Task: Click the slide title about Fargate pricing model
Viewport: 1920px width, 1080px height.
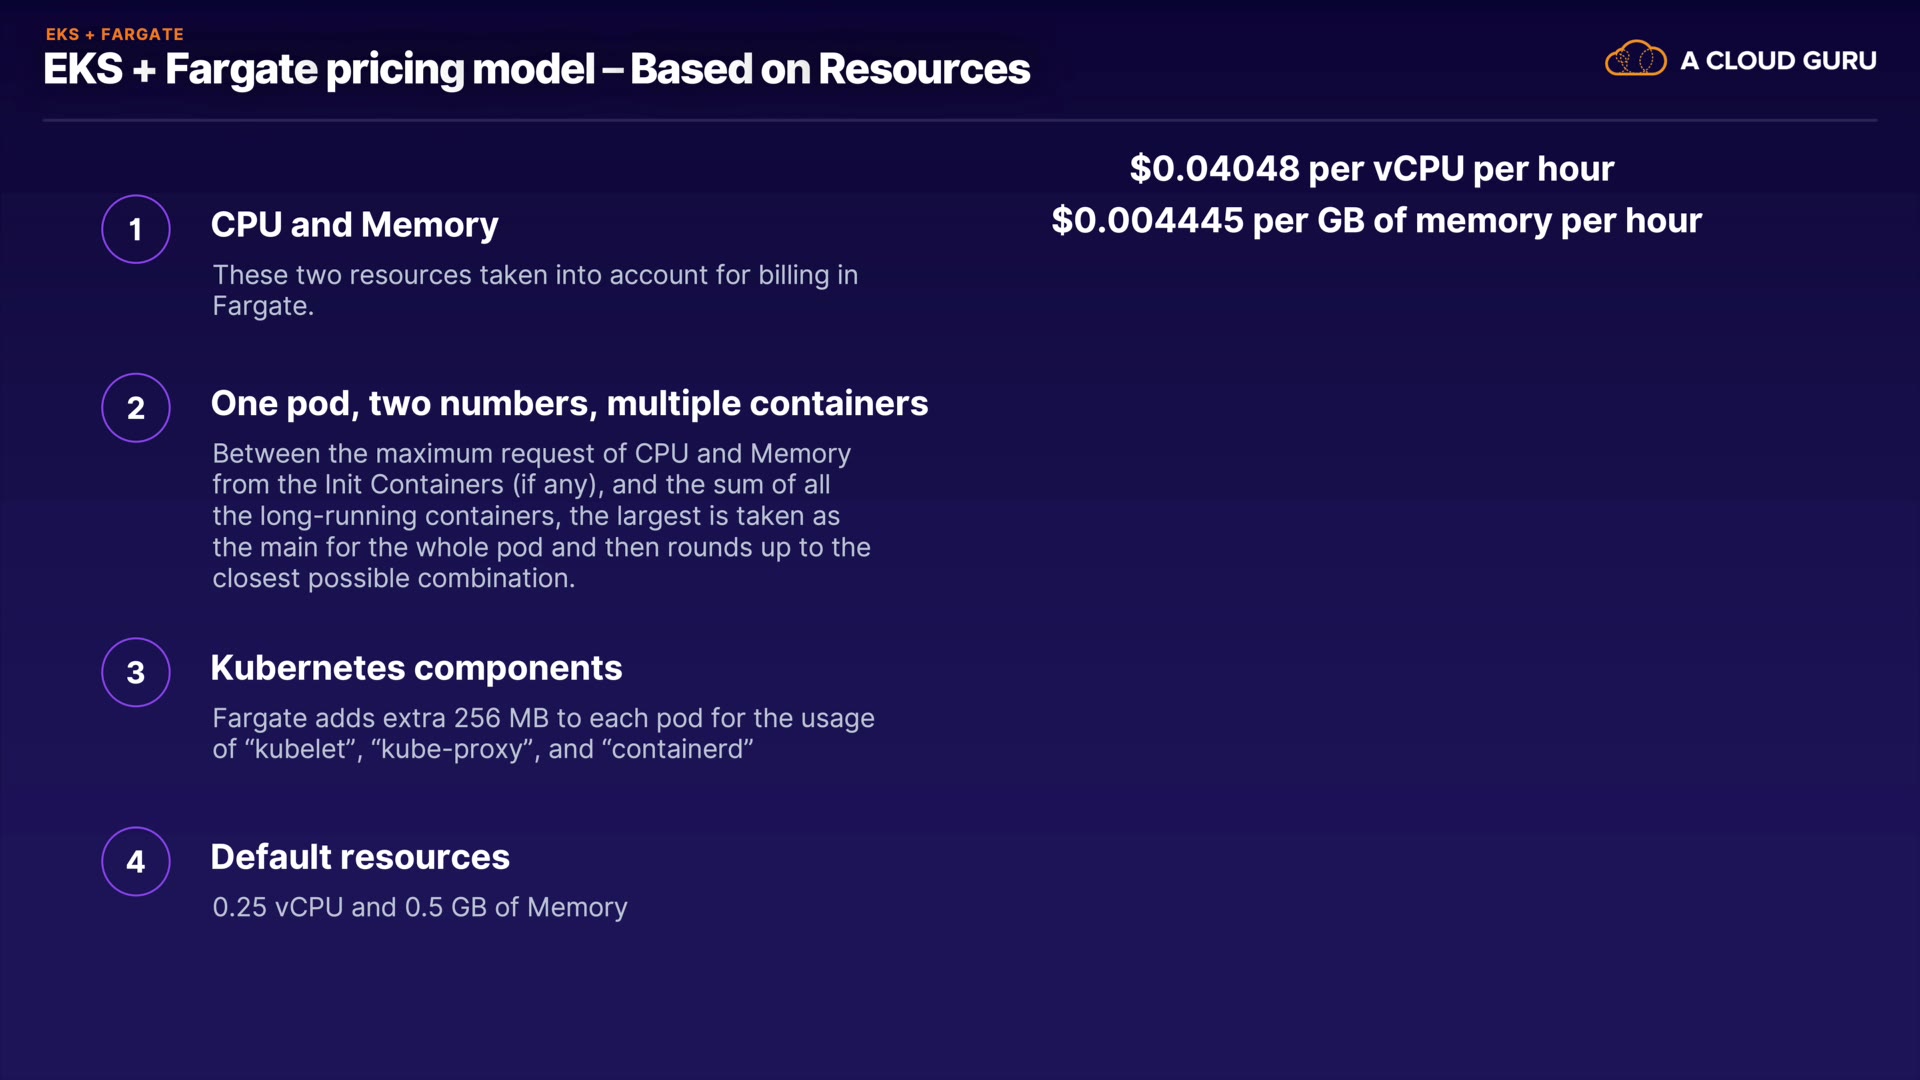Action: click(536, 69)
